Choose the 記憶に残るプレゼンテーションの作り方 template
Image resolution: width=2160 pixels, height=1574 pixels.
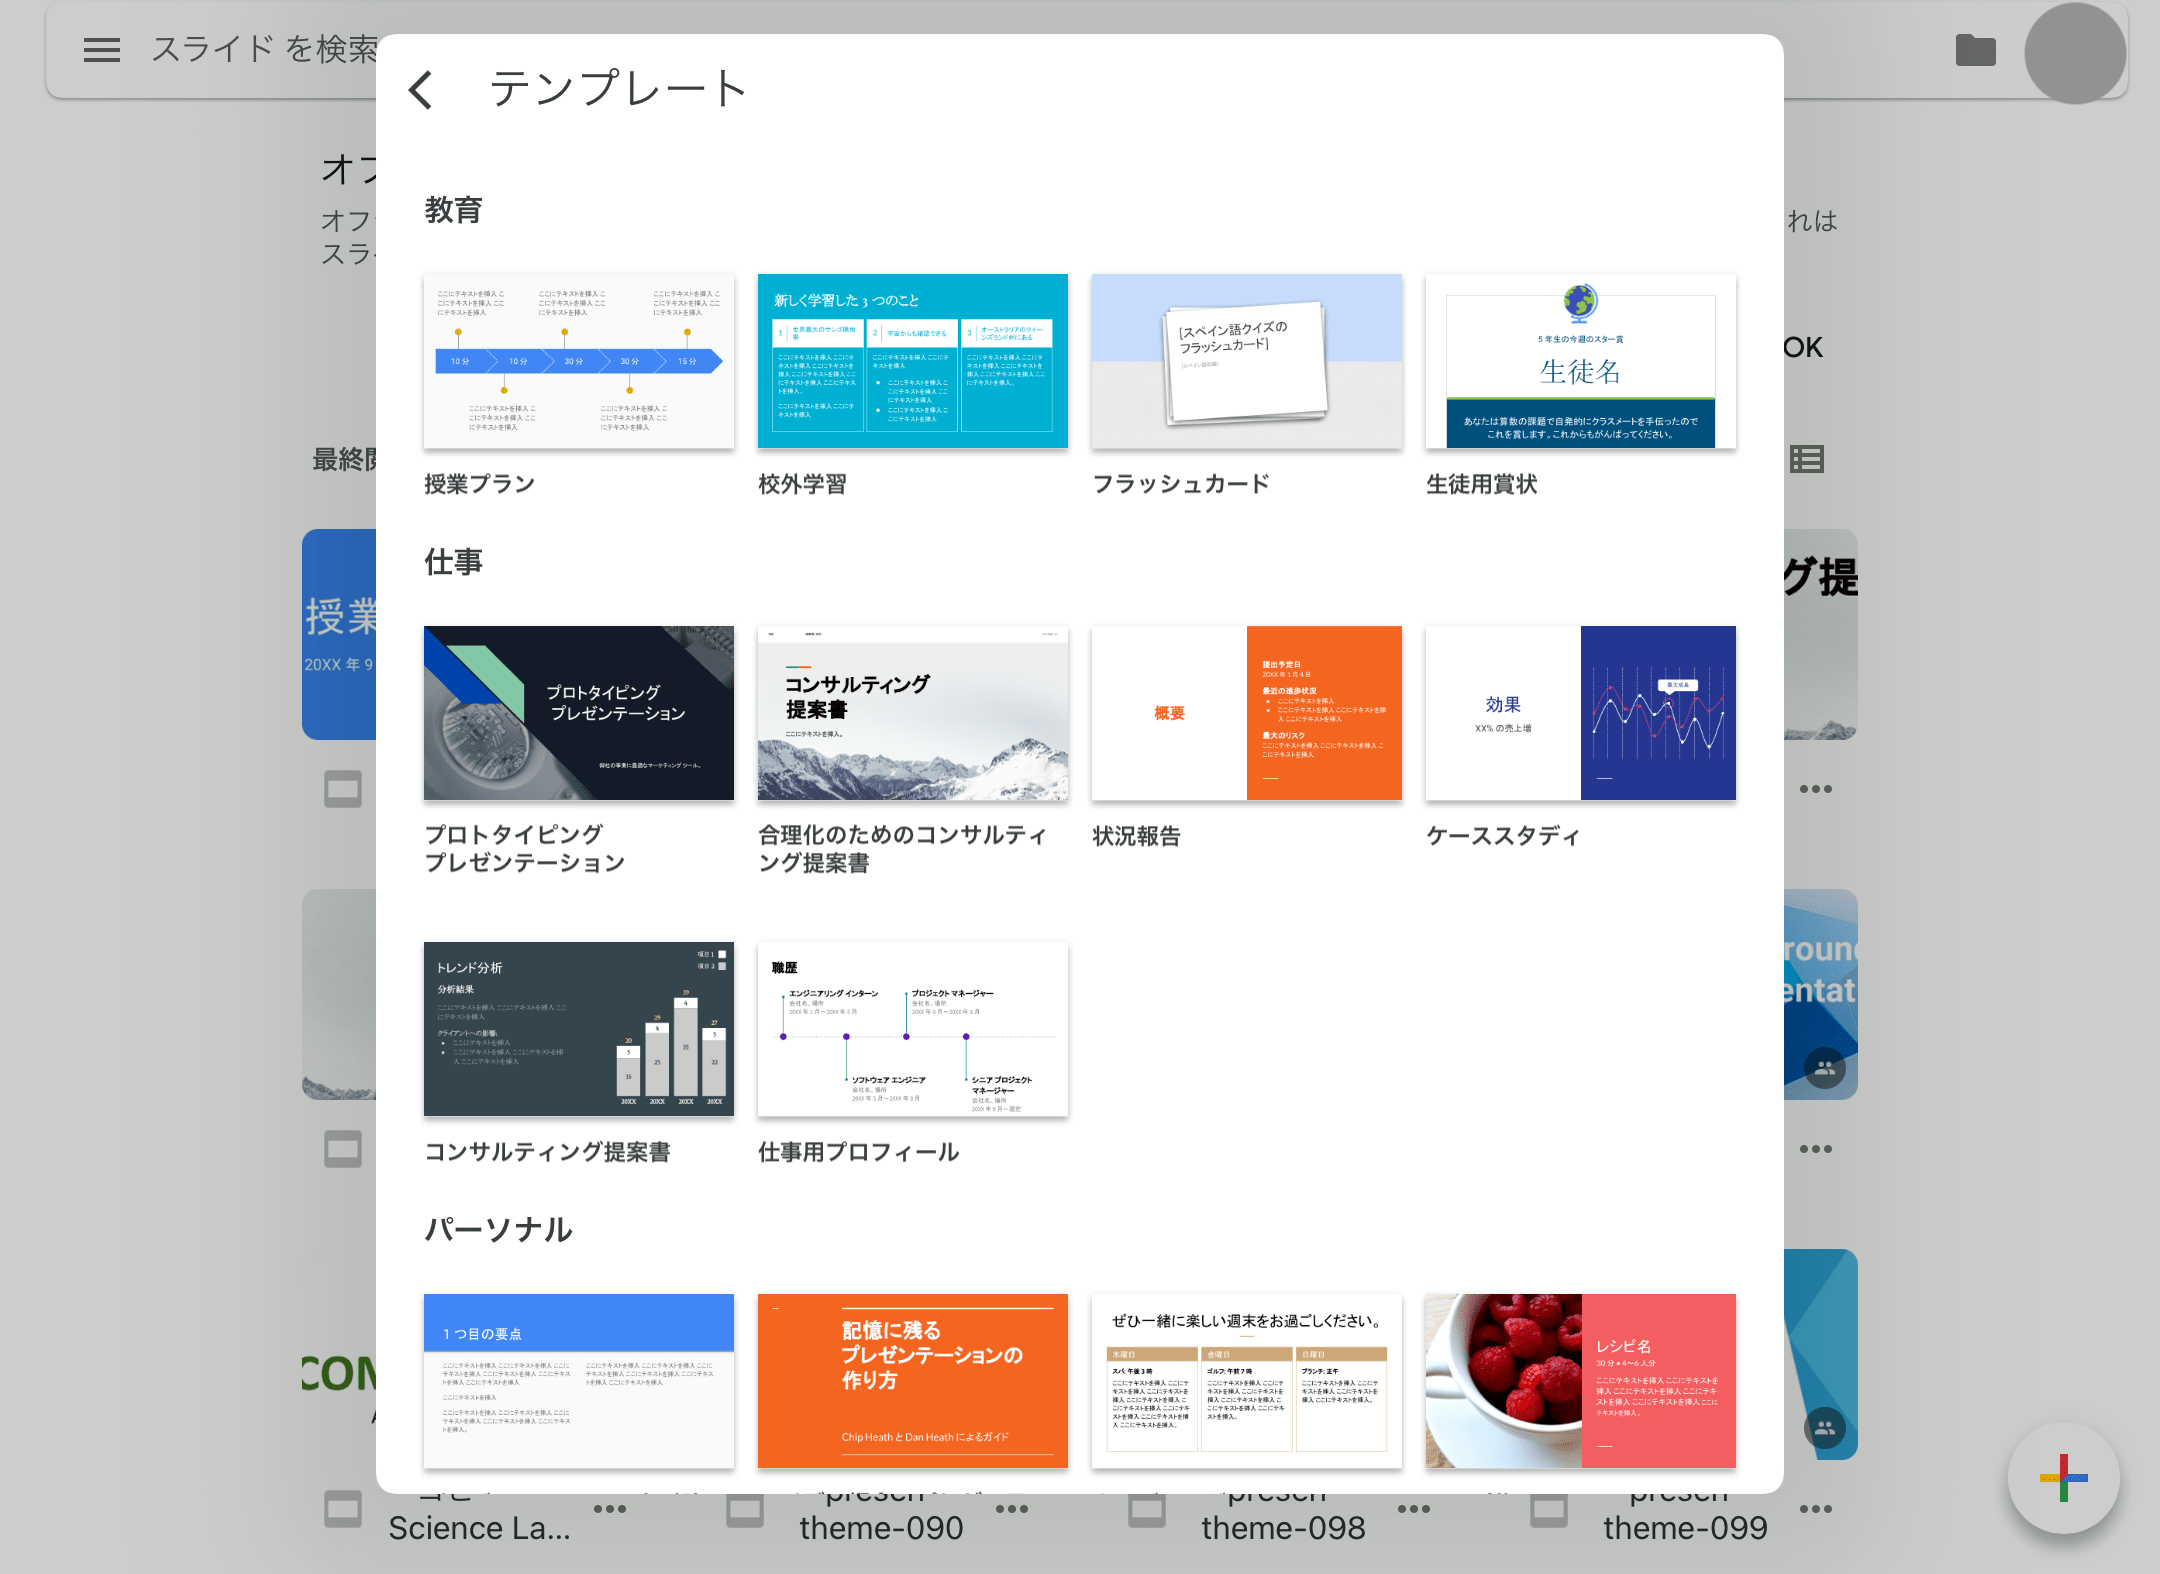pyautogui.click(x=913, y=1381)
